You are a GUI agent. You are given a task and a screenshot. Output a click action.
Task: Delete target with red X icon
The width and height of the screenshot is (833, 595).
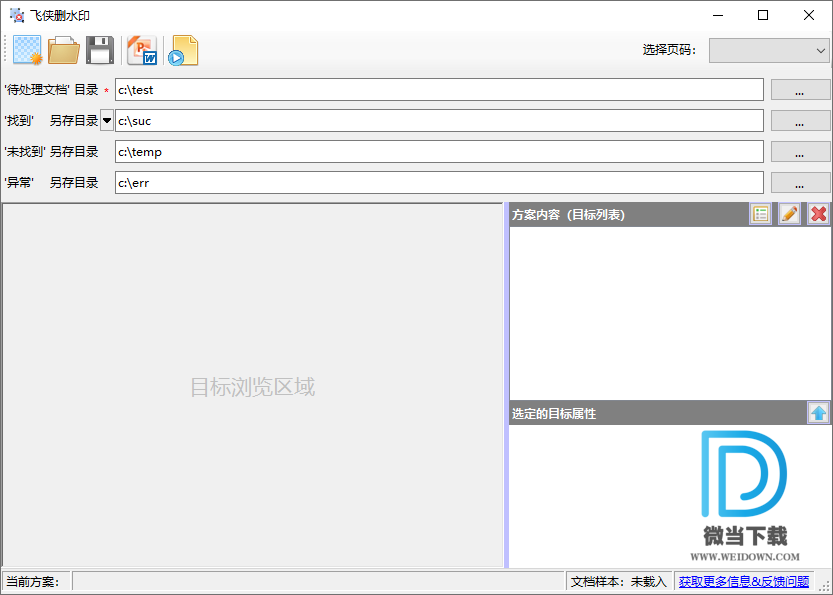point(819,214)
